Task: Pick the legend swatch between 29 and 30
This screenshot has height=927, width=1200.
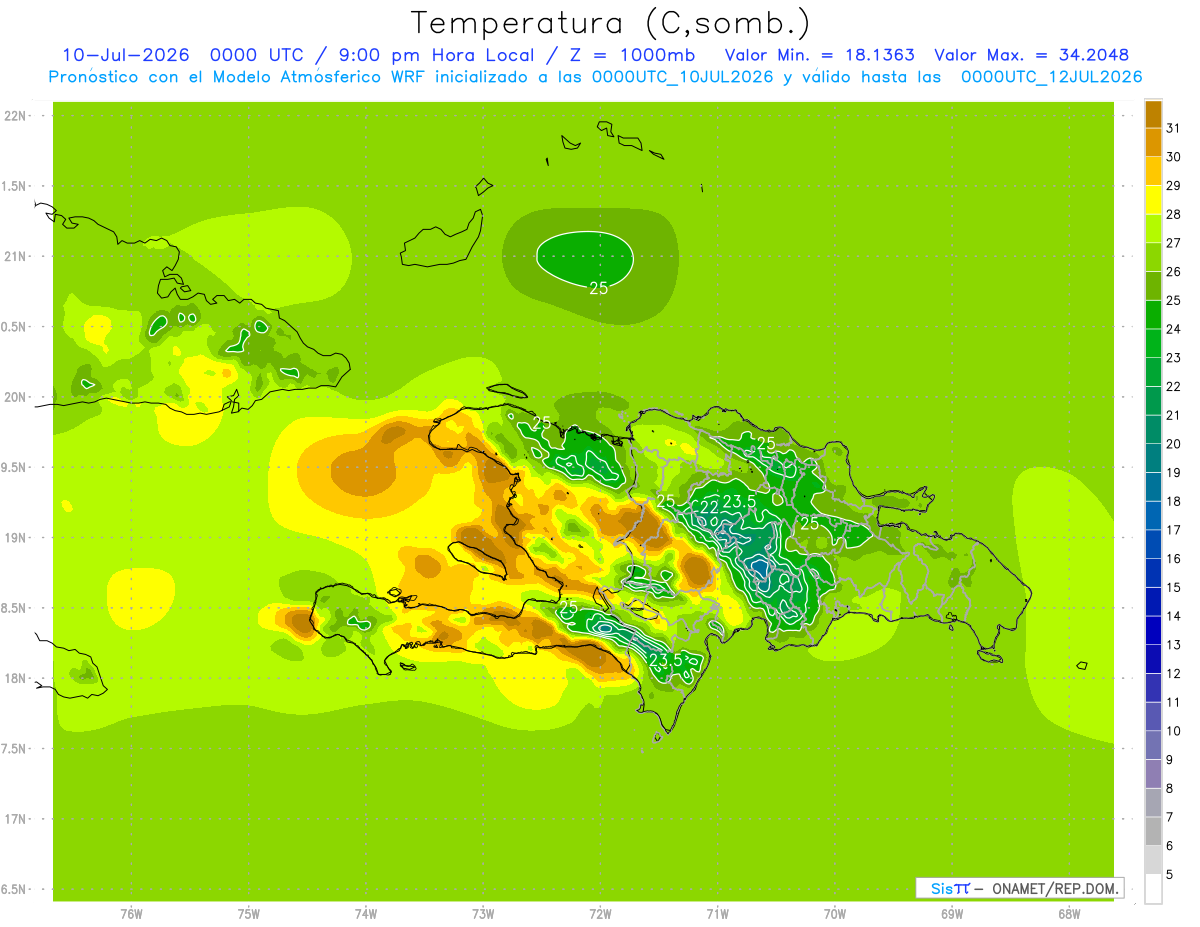Action: coord(1153,171)
